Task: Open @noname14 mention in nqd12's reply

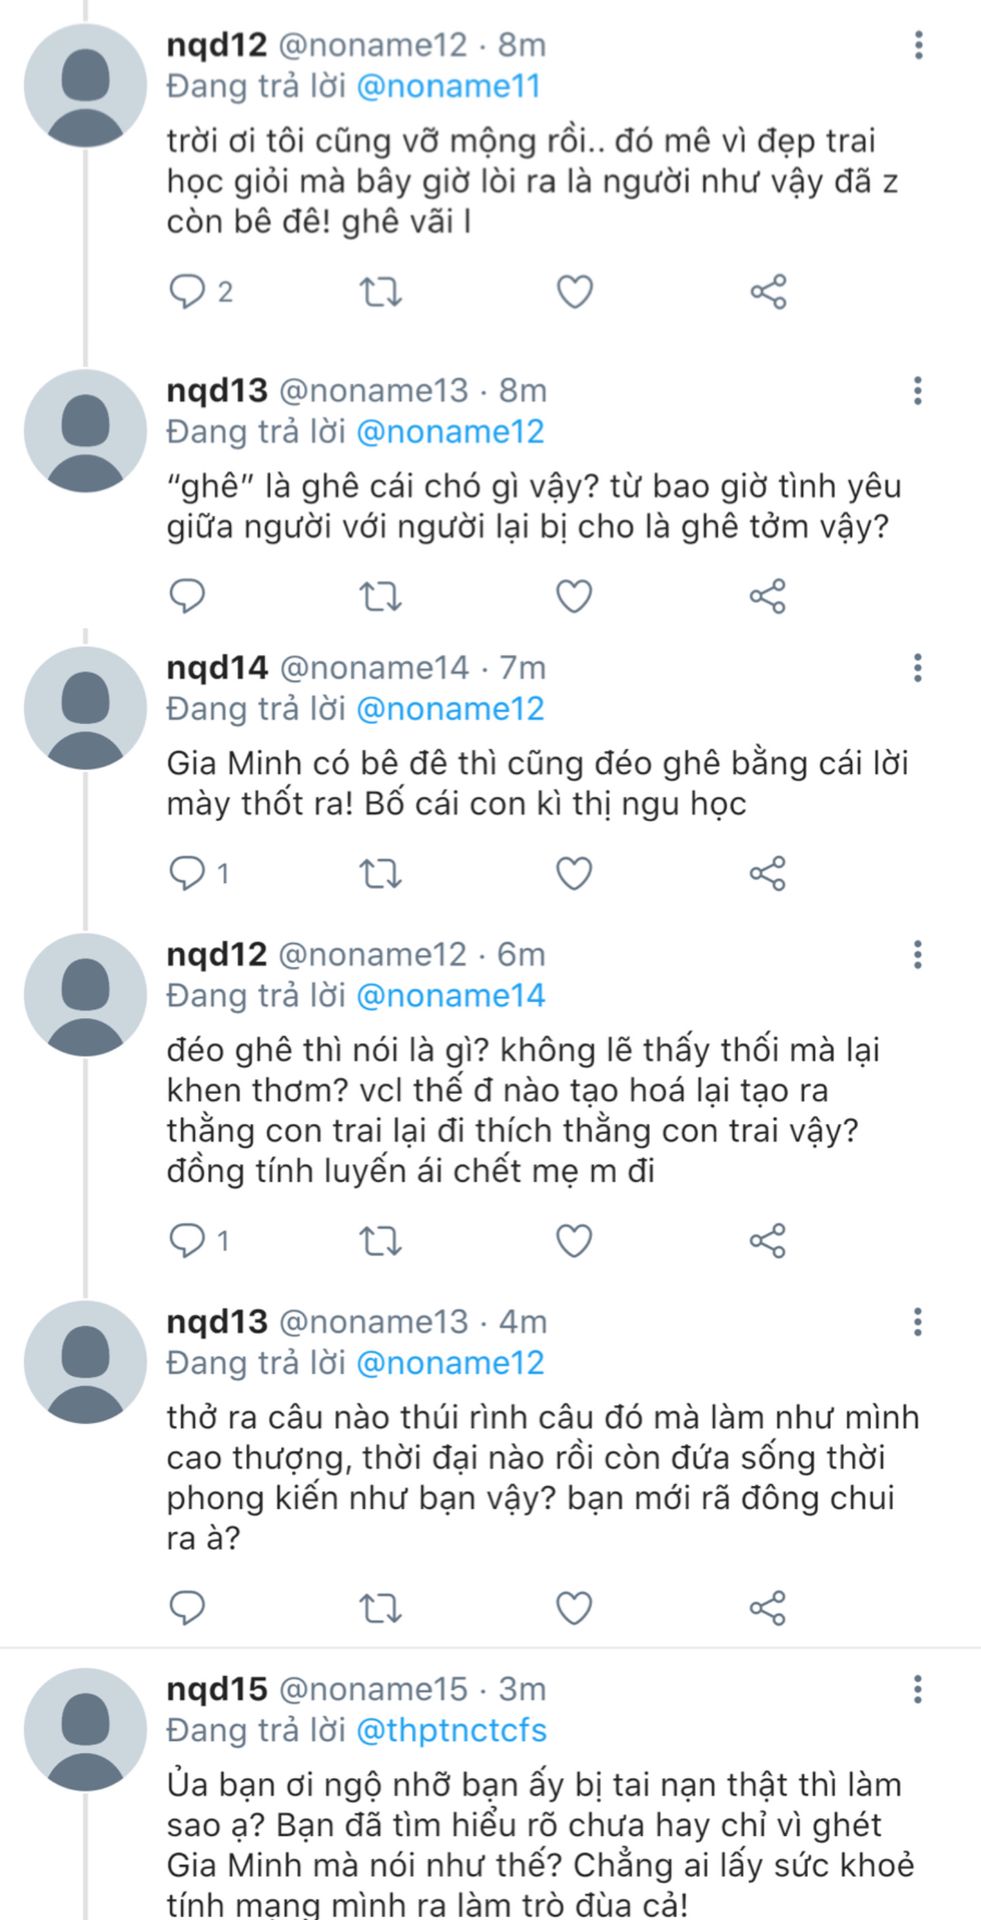Action: click(450, 995)
